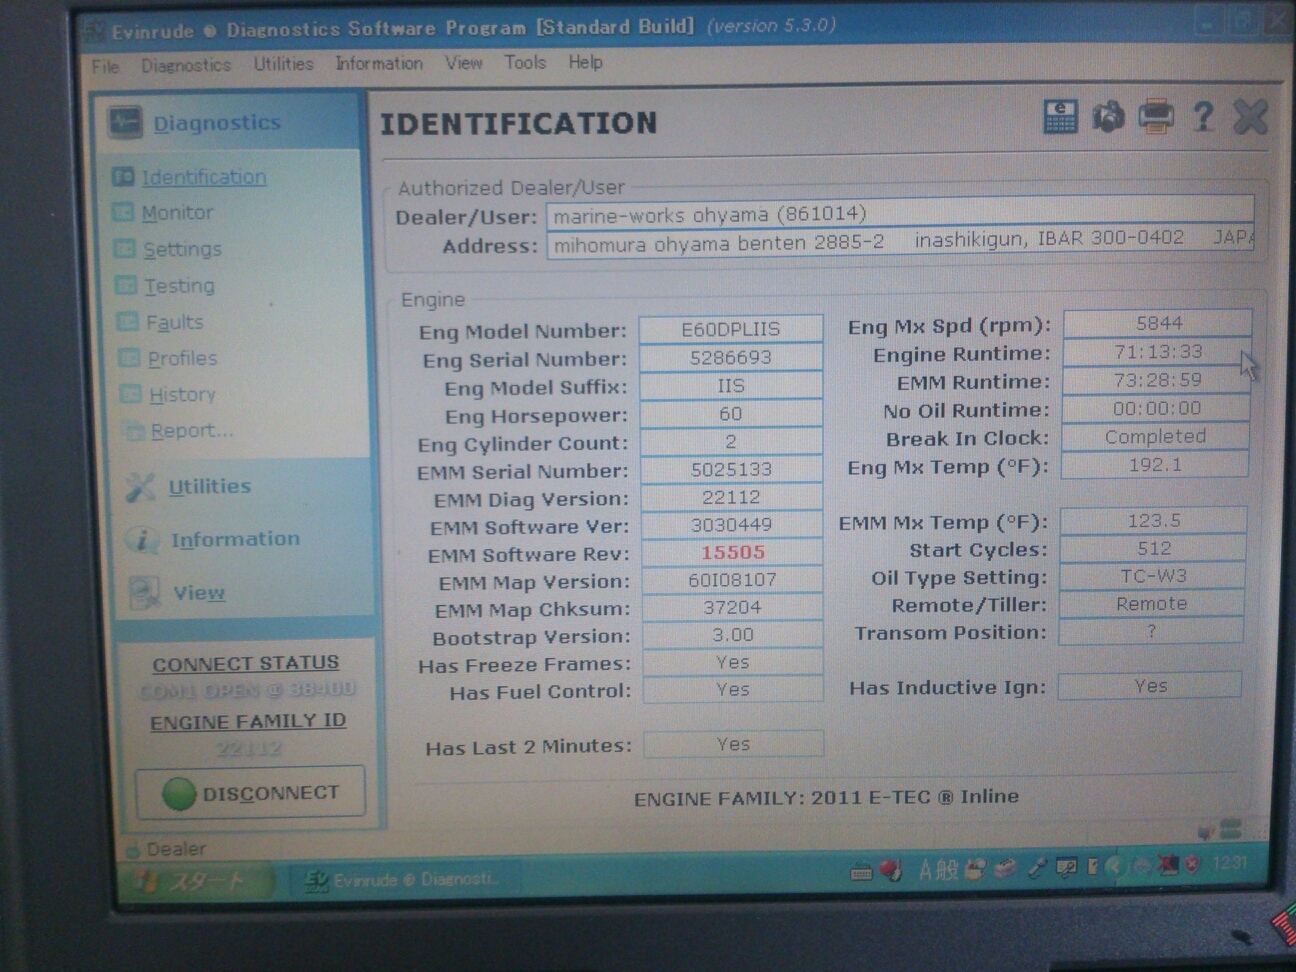Go to the Identification link
Image resolution: width=1296 pixels, height=972 pixels.
[x=204, y=177]
